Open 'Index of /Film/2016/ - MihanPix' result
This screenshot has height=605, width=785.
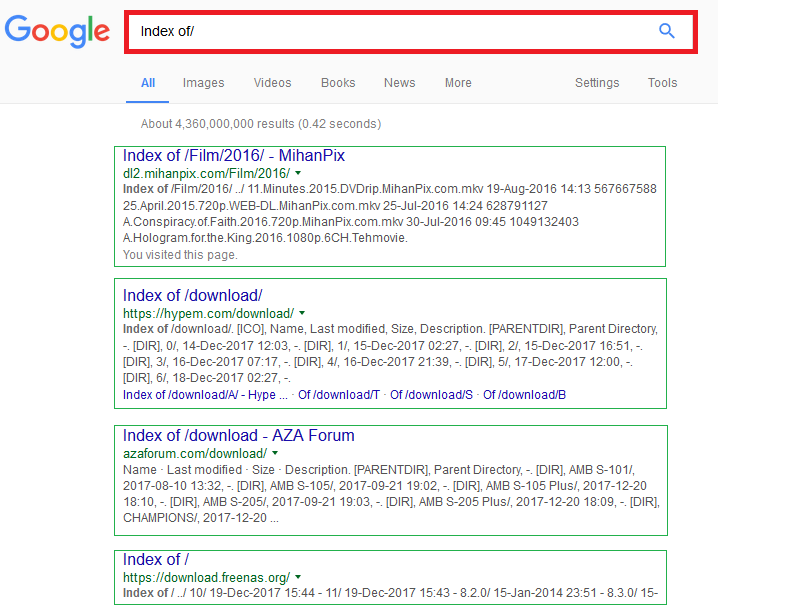(x=234, y=155)
